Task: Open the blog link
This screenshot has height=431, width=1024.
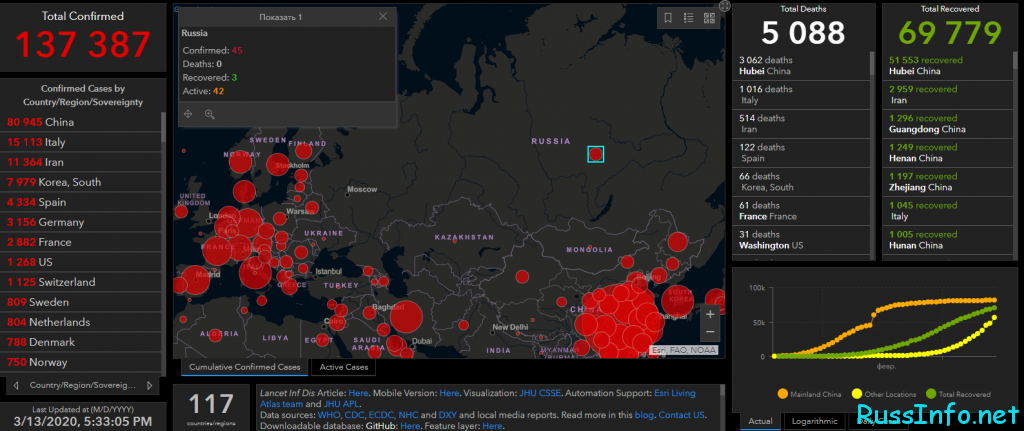Action: point(643,415)
